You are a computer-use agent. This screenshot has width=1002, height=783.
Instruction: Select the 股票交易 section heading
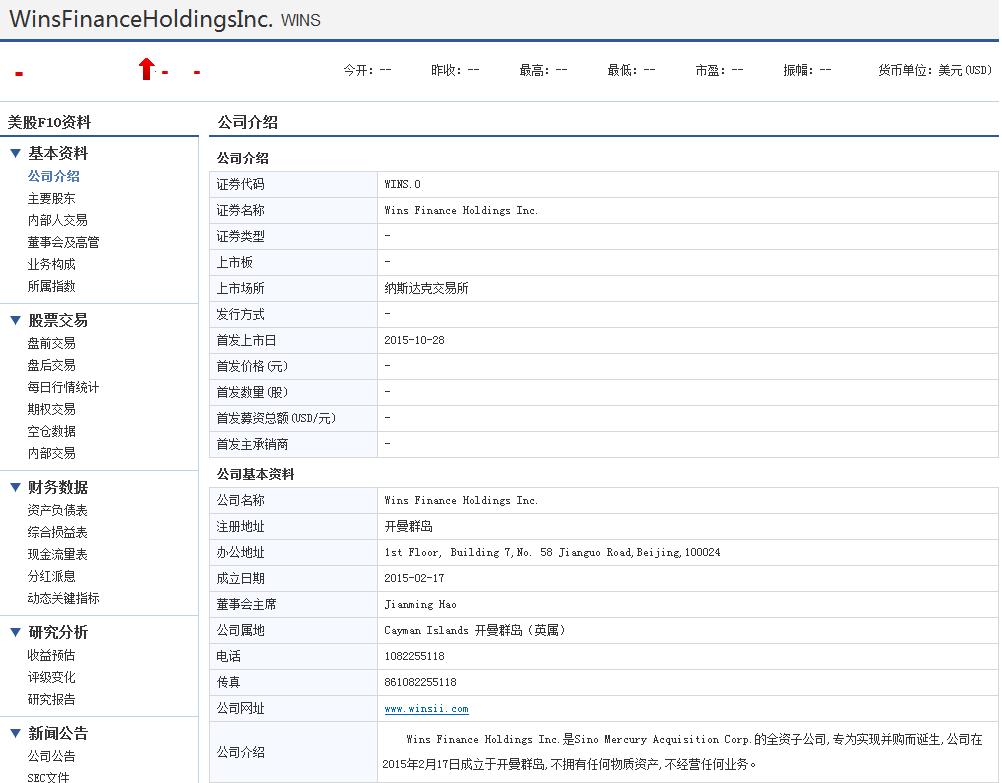click(58, 320)
